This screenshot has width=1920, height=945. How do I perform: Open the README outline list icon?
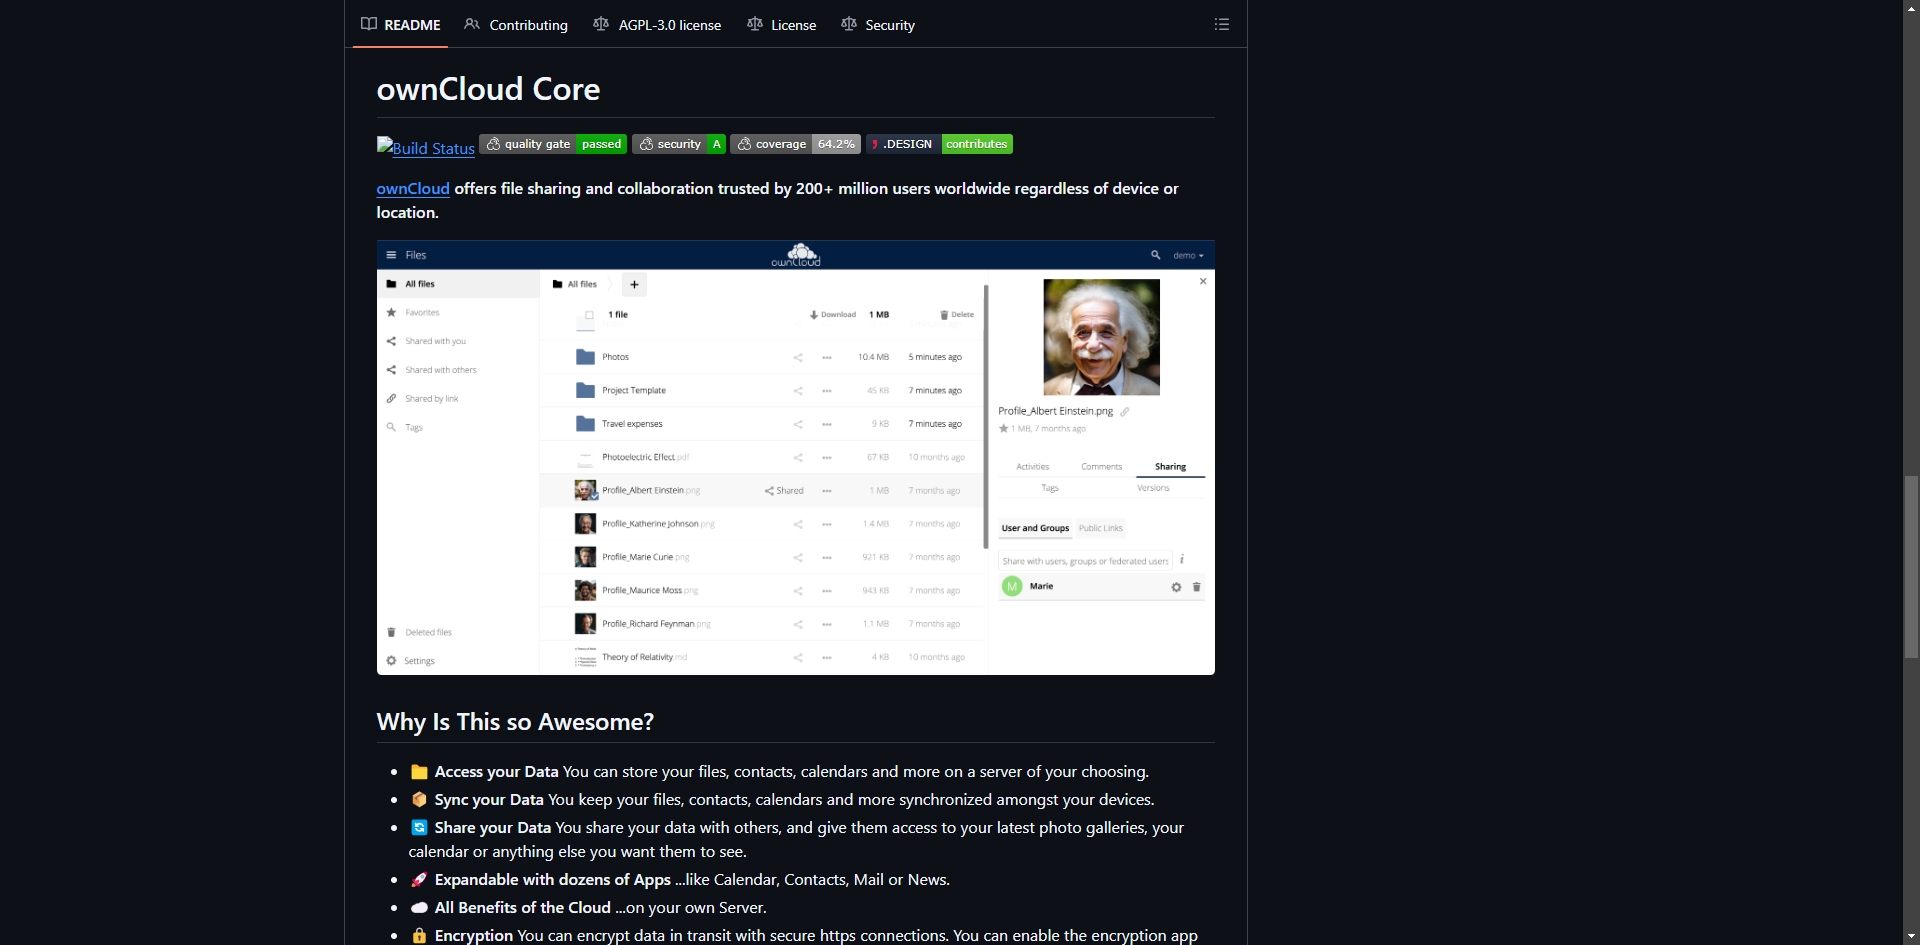click(x=1221, y=24)
